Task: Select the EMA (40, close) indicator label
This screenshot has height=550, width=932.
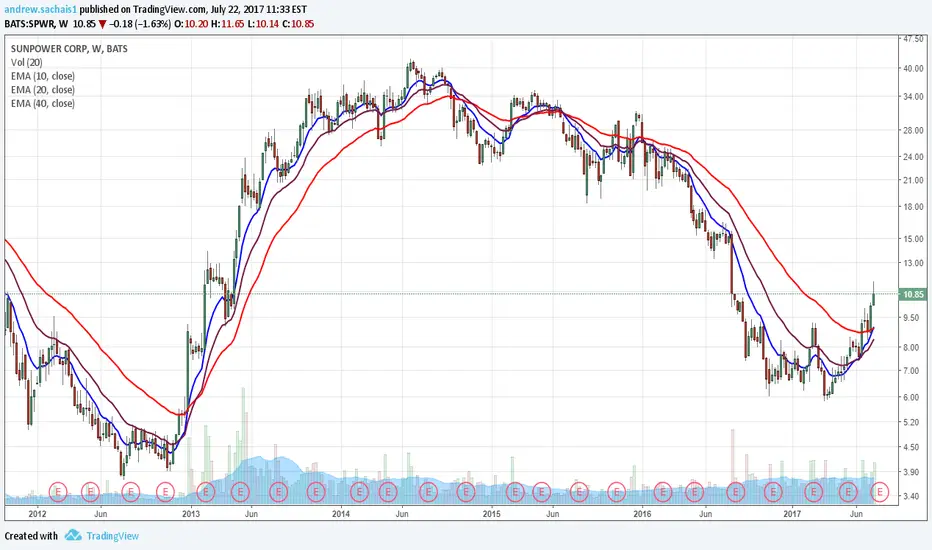Action: (x=43, y=103)
